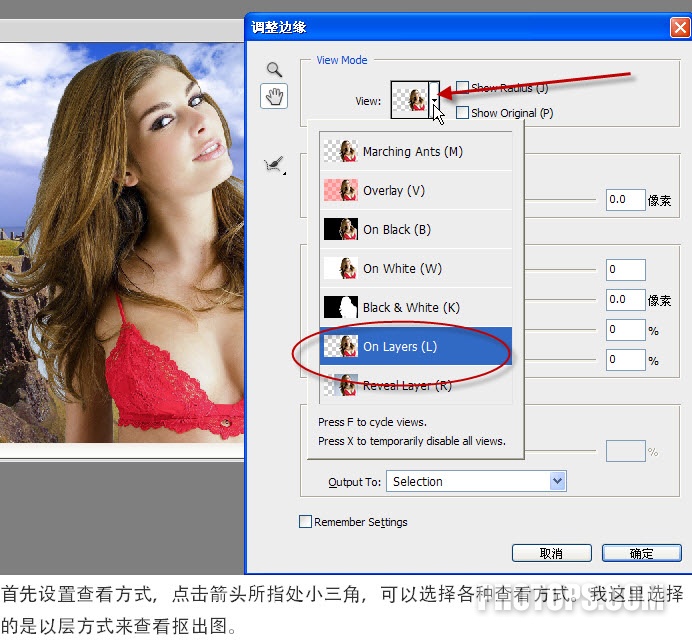Click the 'Press F to cycle views.' hint

click(372, 422)
